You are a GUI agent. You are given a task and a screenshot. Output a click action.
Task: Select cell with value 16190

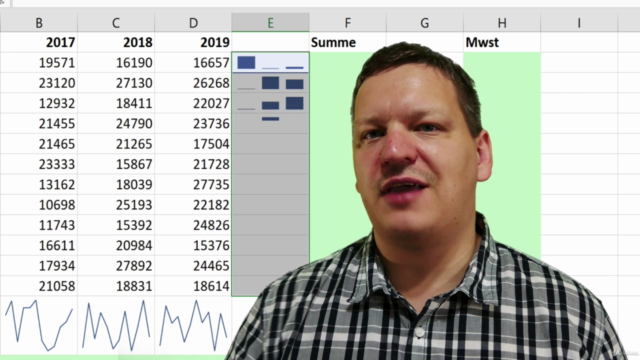click(x=116, y=63)
